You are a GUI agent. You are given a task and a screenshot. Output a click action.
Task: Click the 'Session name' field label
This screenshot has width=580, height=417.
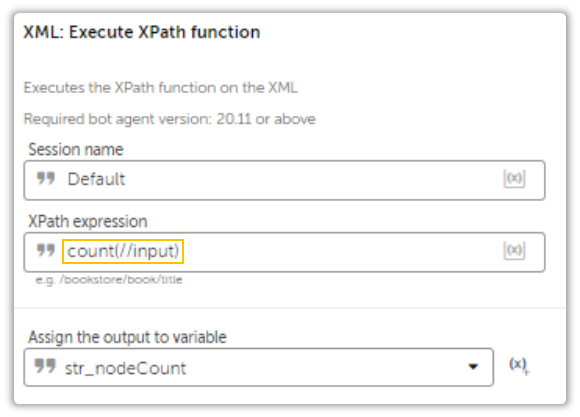(x=76, y=150)
